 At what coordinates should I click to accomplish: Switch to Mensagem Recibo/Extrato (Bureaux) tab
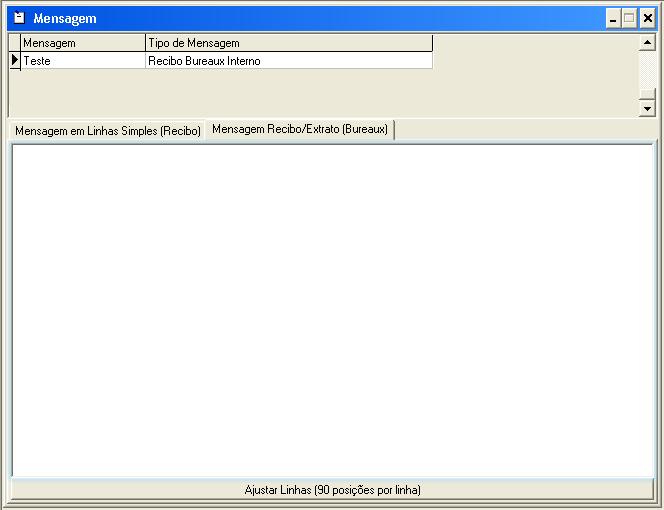300,130
